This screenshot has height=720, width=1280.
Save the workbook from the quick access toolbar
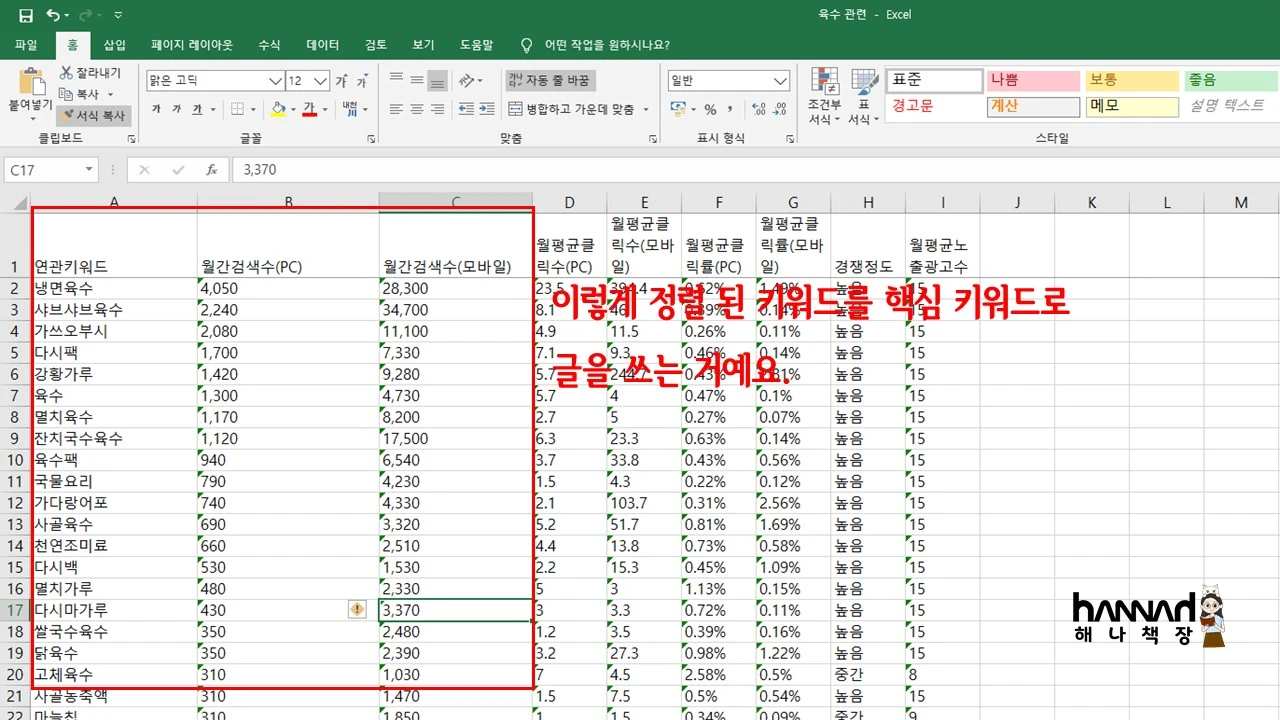click(x=26, y=15)
